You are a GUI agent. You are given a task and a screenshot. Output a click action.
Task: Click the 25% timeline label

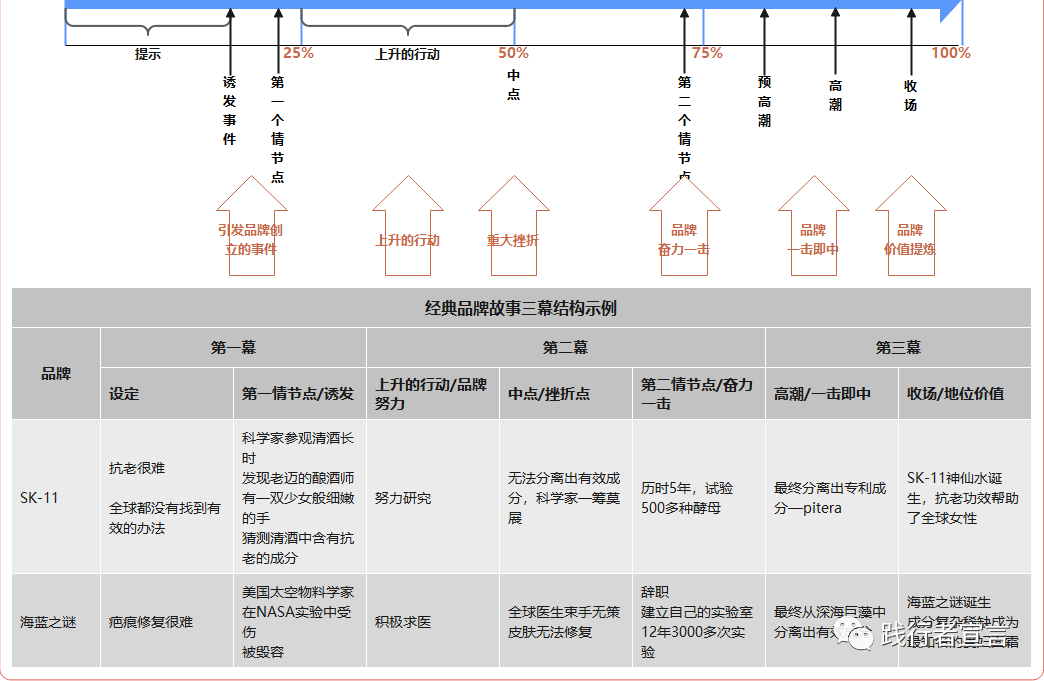[x=298, y=53]
